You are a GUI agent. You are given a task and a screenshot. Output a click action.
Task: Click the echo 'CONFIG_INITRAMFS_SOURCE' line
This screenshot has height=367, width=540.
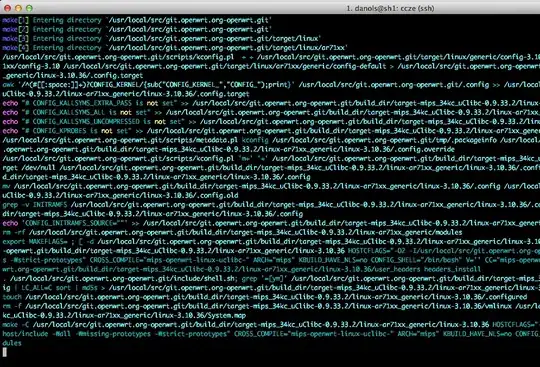(271, 223)
